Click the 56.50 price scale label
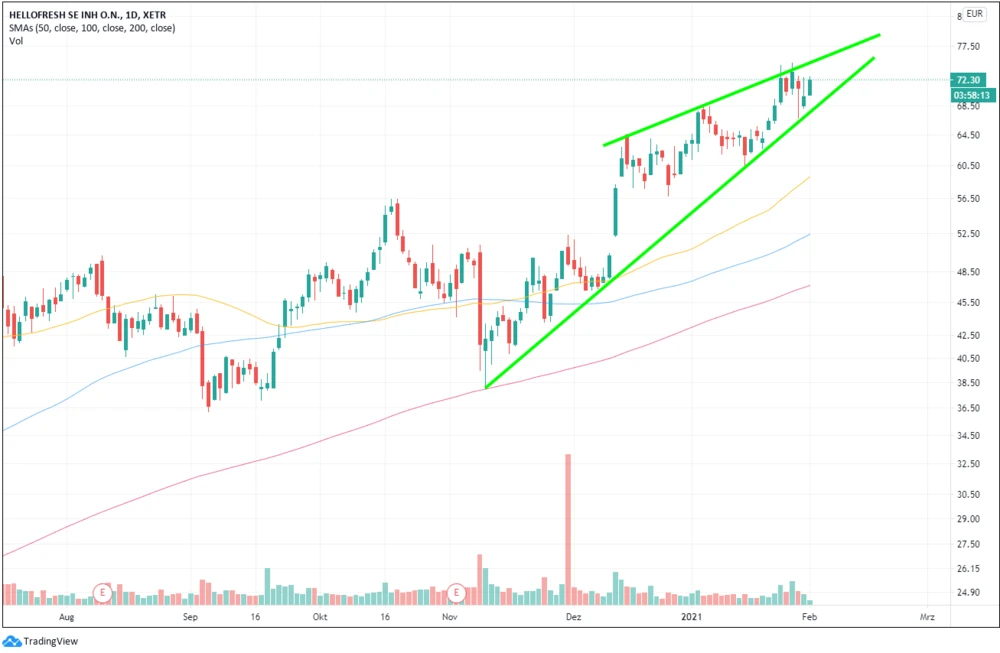 coord(967,199)
